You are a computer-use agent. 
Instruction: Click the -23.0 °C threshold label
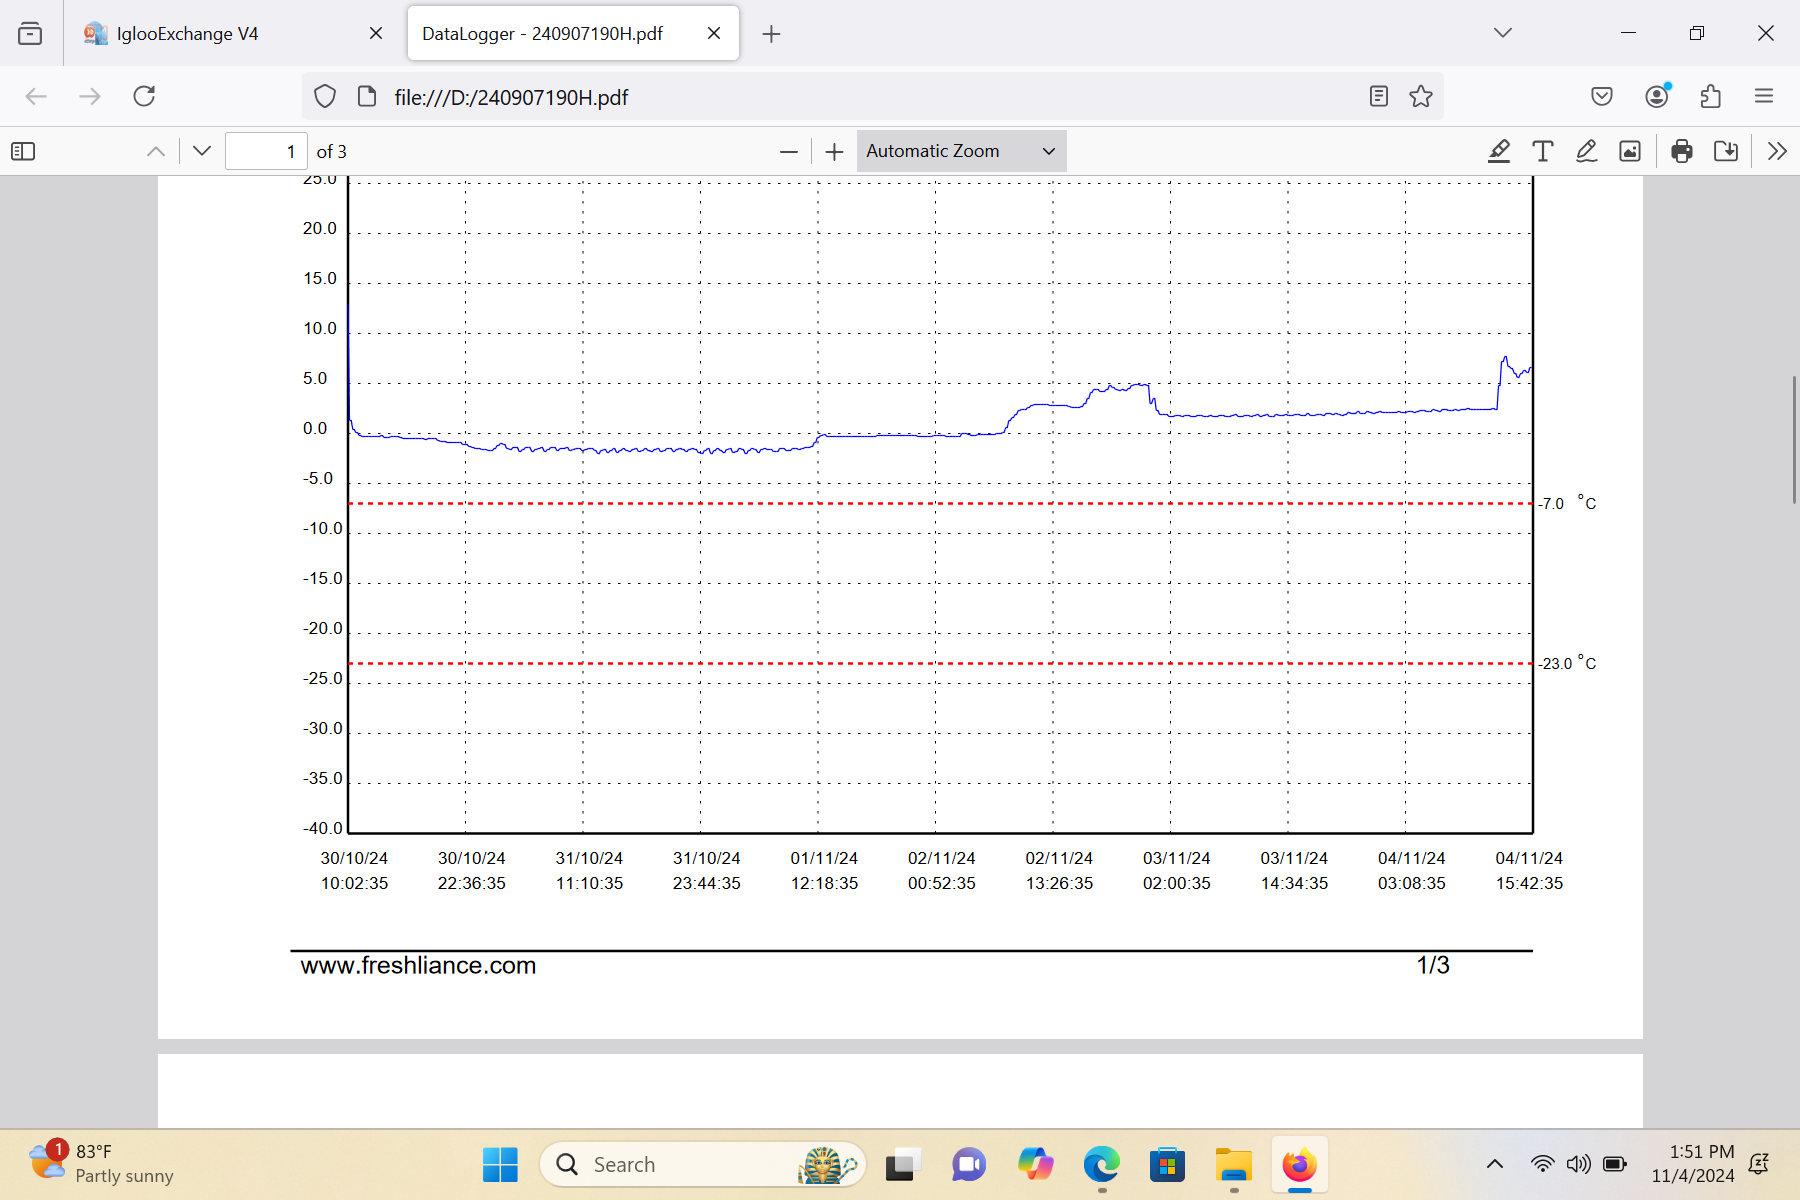pos(1567,663)
